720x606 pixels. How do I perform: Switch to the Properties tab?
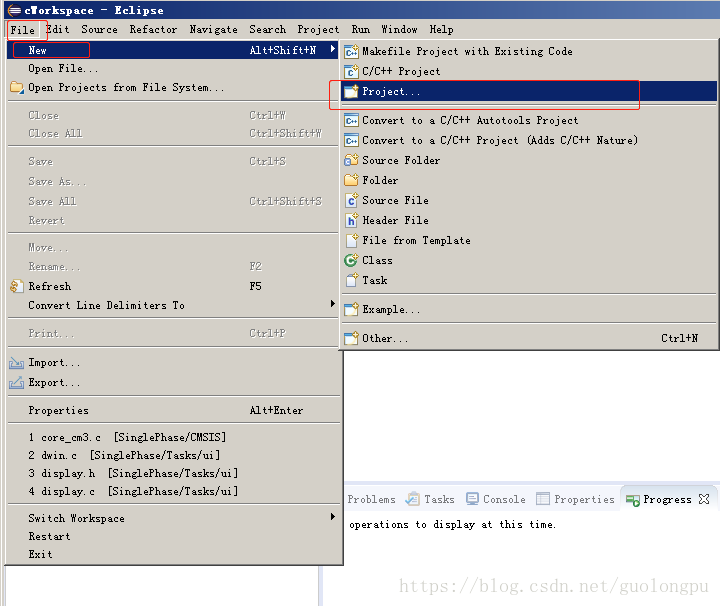[x=584, y=499]
